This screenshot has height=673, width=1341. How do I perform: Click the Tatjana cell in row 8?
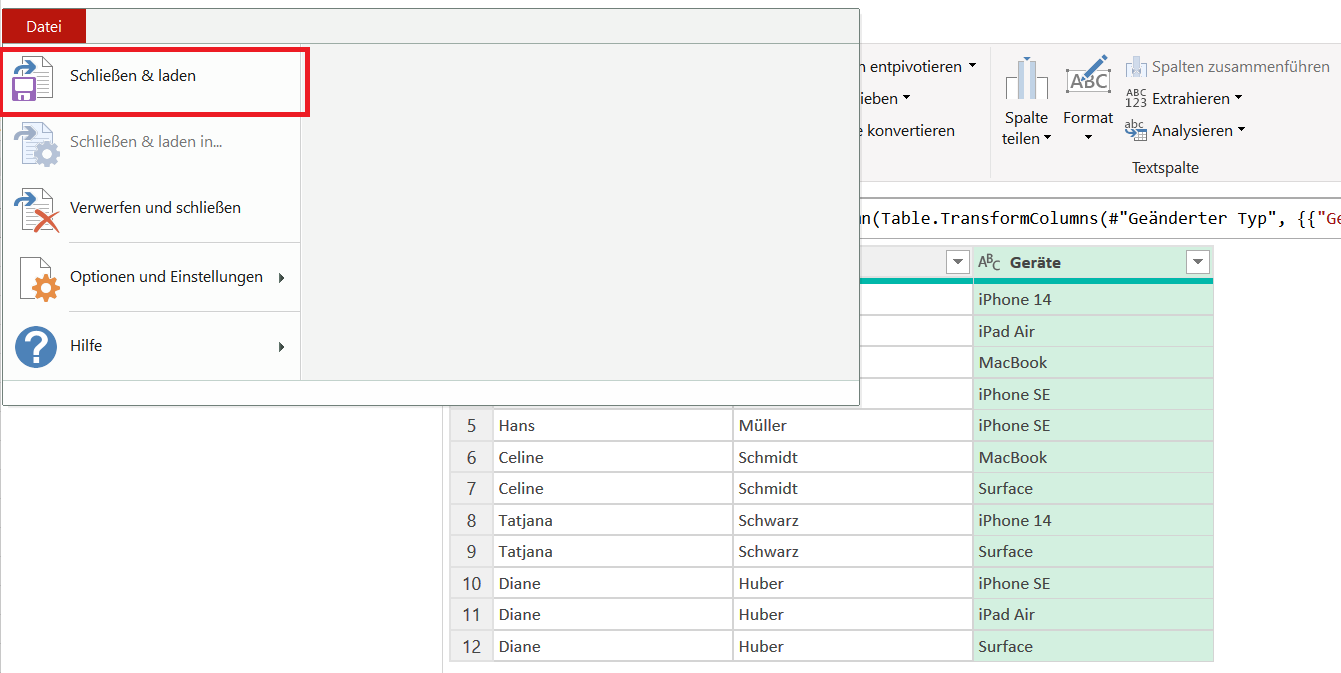coord(613,521)
